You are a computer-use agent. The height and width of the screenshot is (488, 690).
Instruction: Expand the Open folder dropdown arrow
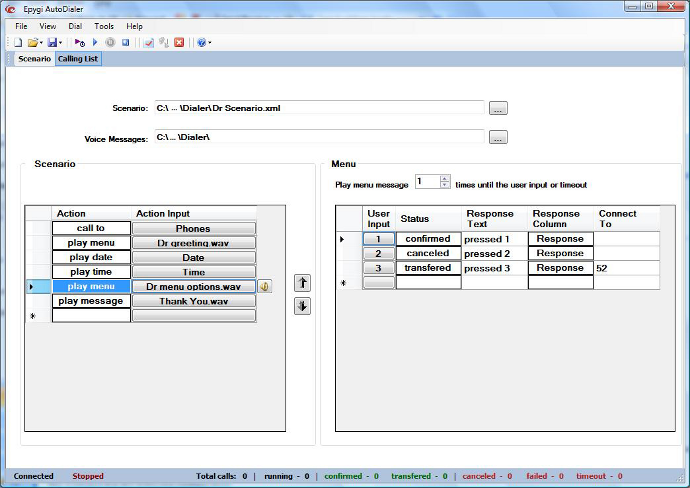pos(41,43)
